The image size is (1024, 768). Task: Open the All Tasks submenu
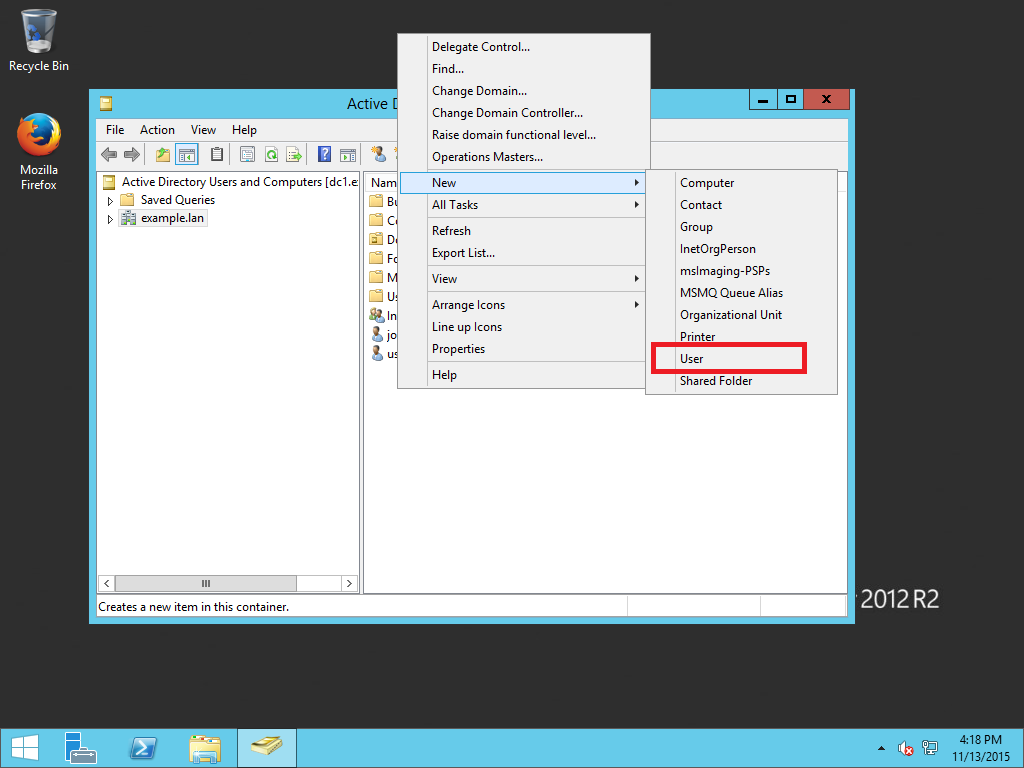tap(522, 205)
